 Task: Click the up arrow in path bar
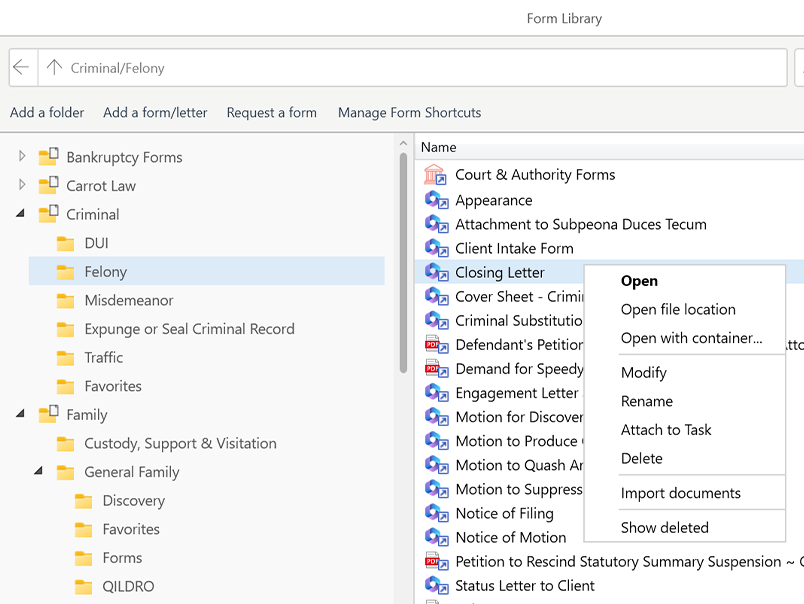pyautogui.click(x=54, y=68)
